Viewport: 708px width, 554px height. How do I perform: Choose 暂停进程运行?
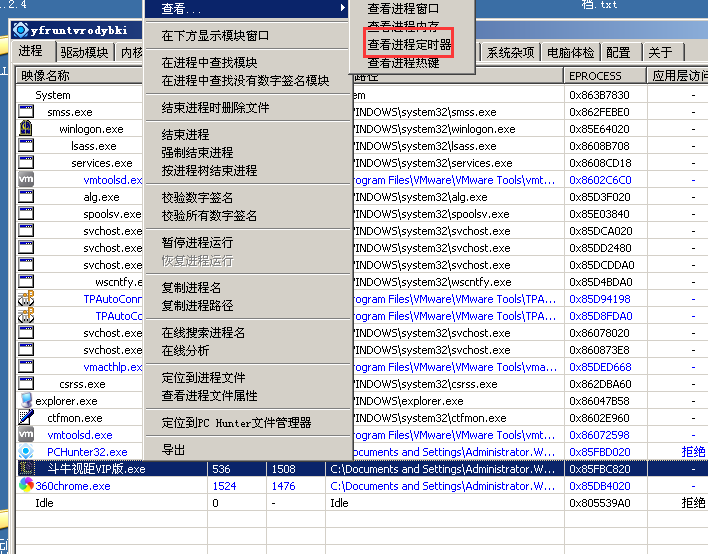pyautogui.click(x=197, y=243)
